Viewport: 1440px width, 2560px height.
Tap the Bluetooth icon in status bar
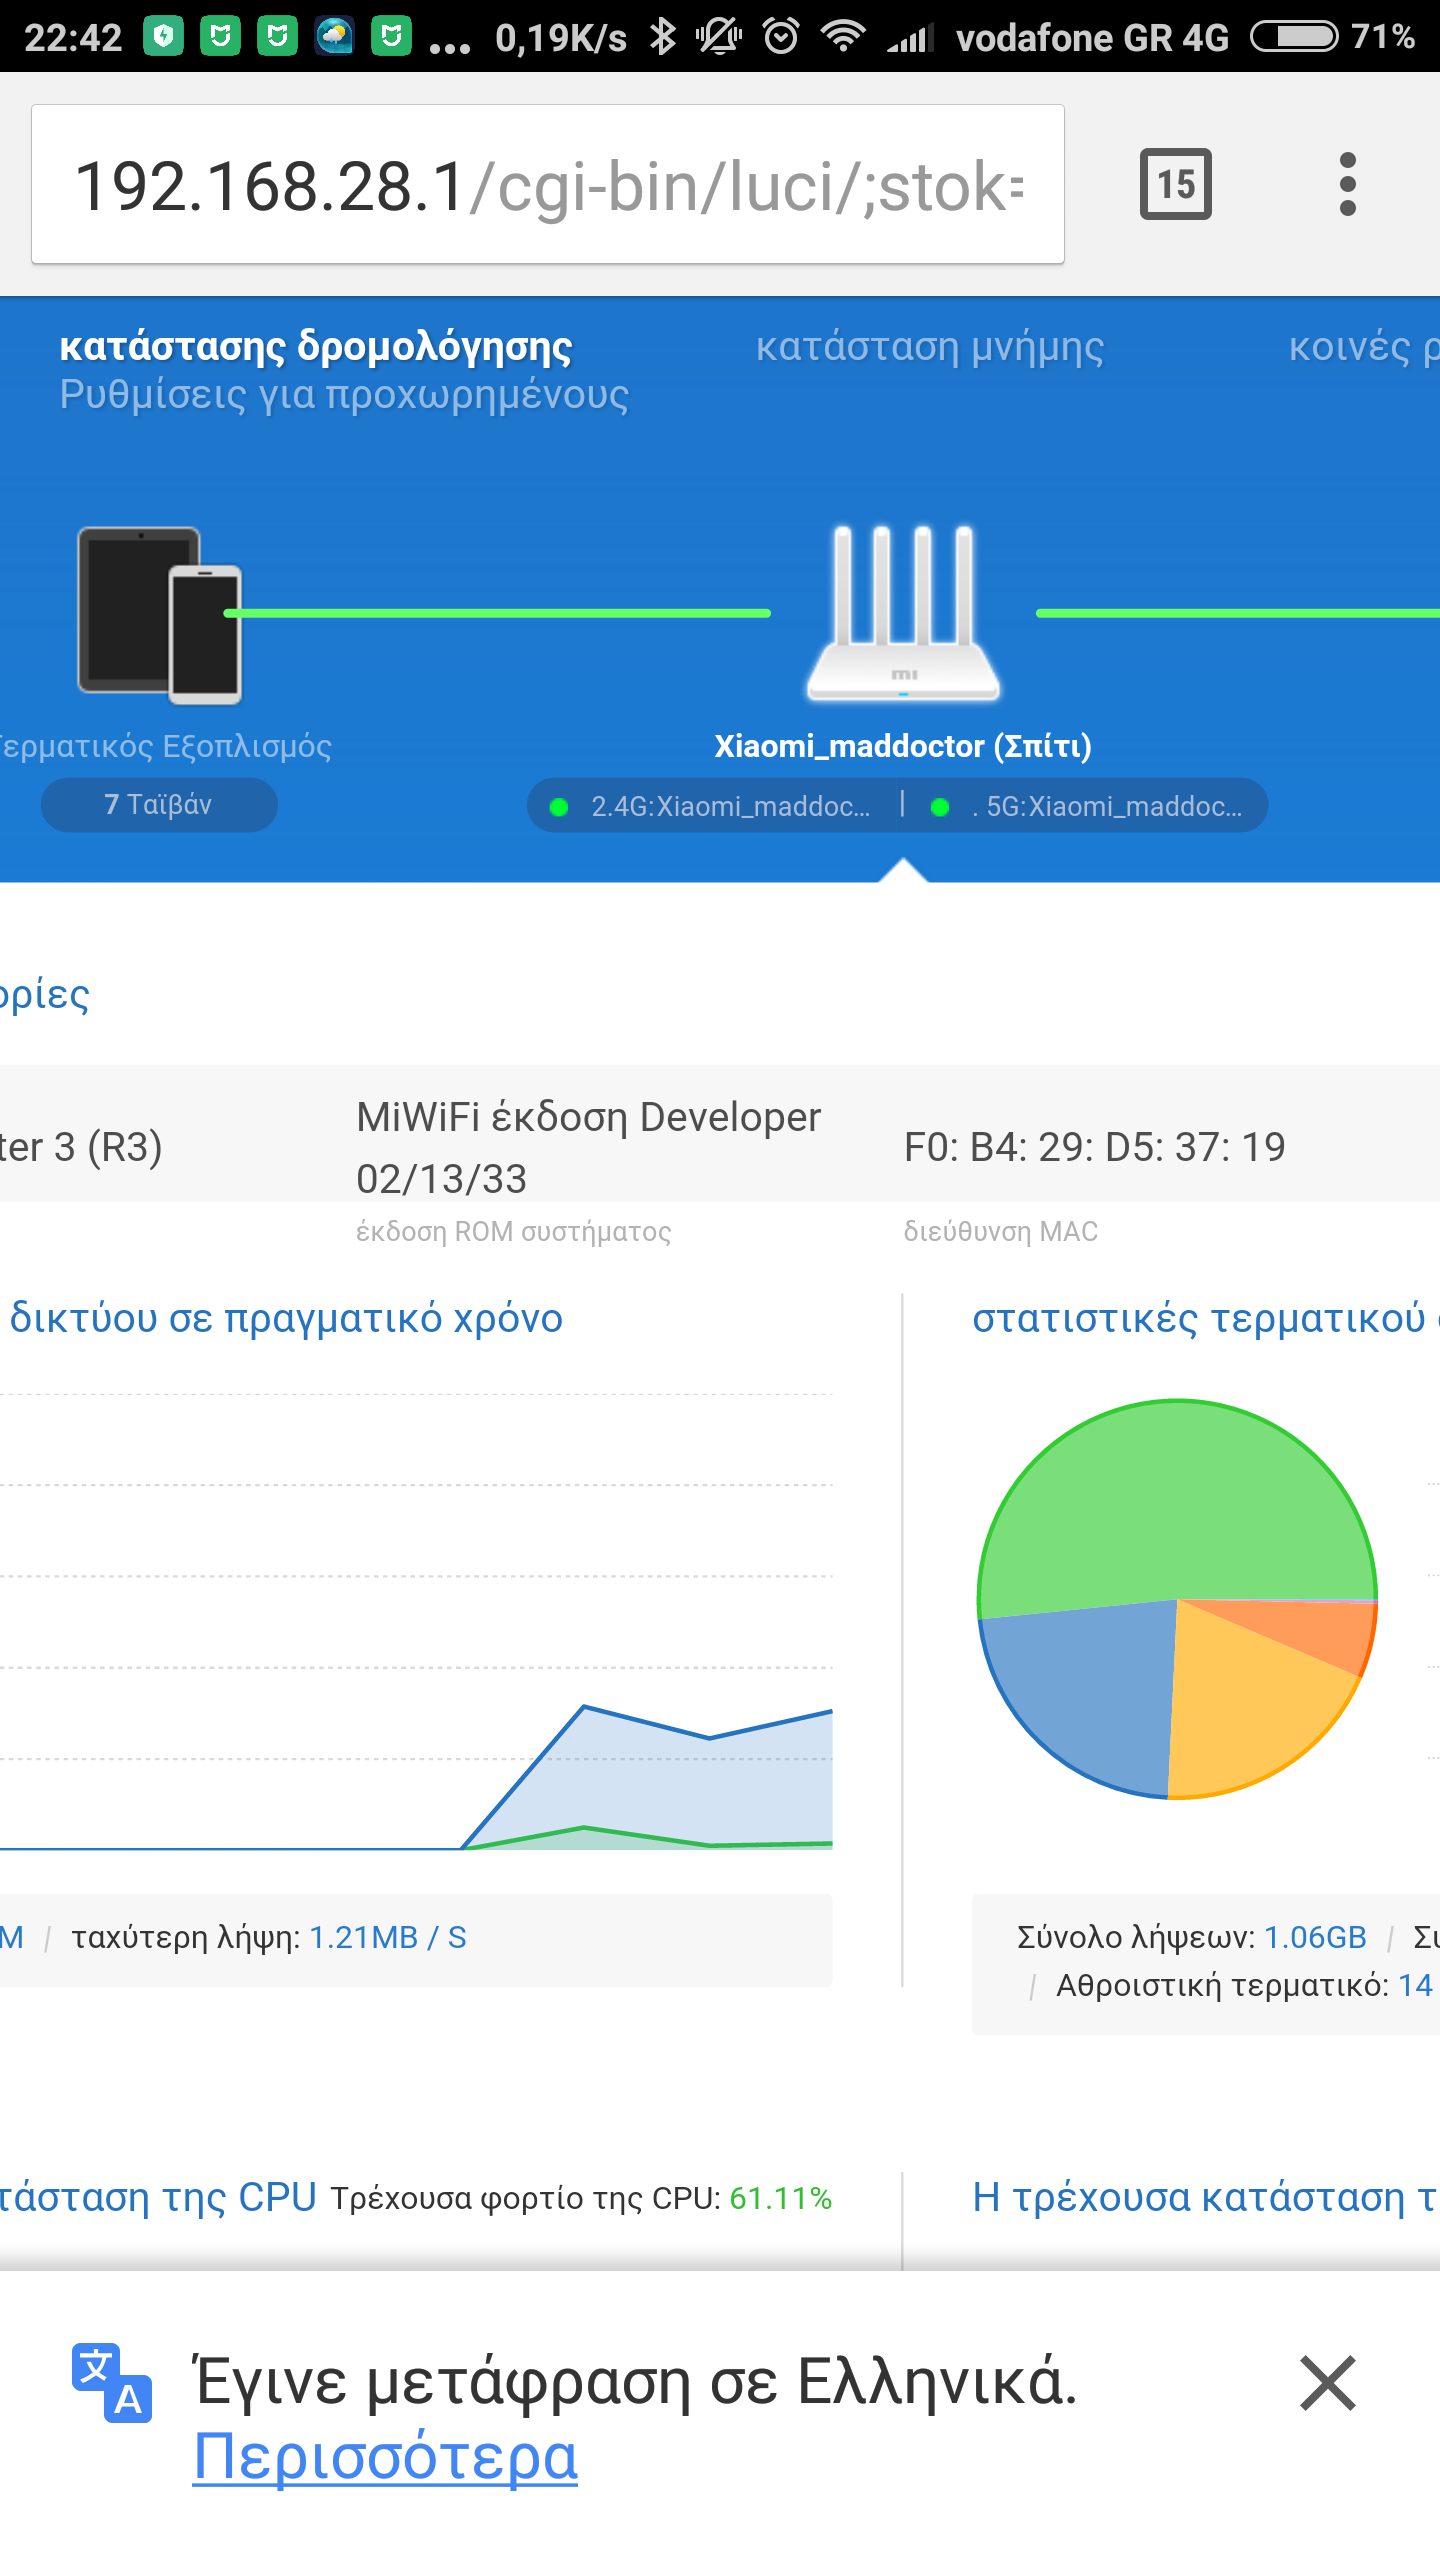pyautogui.click(x=662, y=37)
